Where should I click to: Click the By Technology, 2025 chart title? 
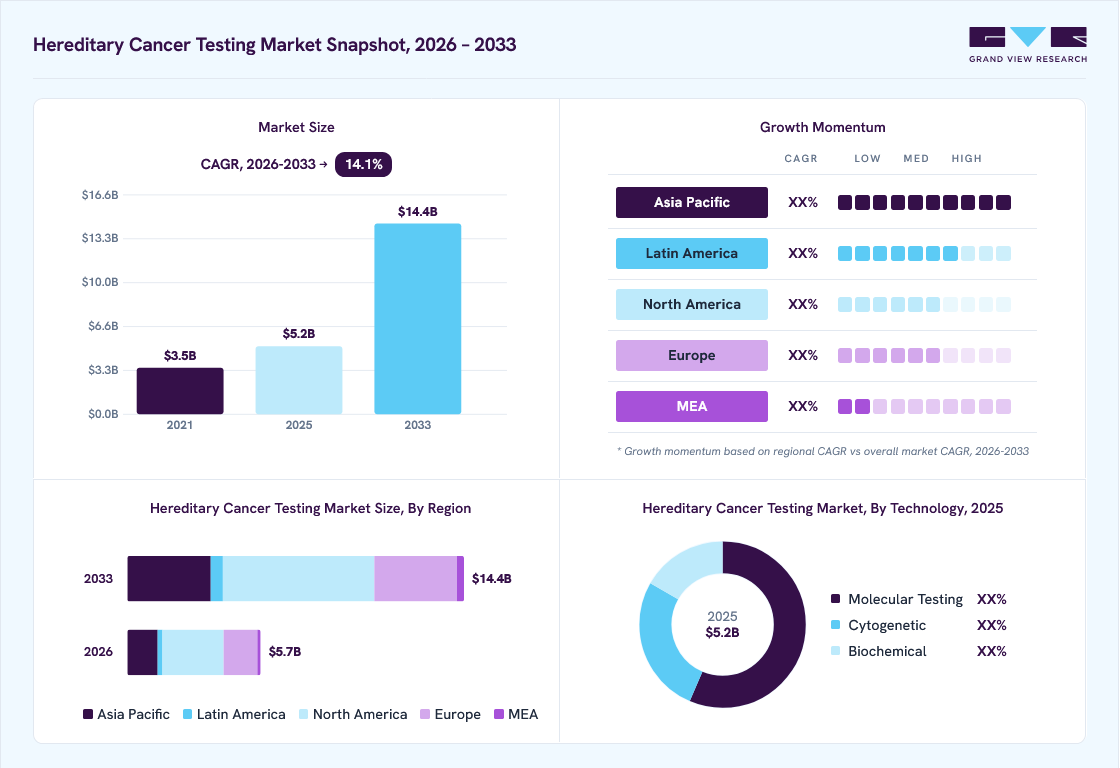(x=823, y=508)
